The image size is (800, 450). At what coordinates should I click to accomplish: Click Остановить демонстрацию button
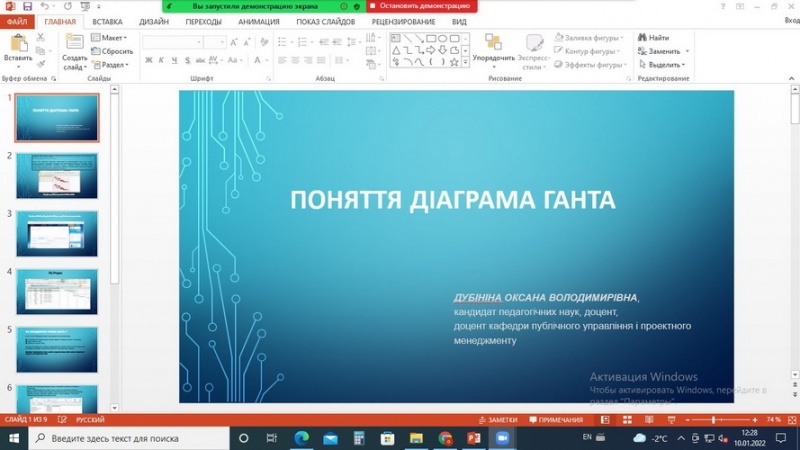[x=422, y=6]
